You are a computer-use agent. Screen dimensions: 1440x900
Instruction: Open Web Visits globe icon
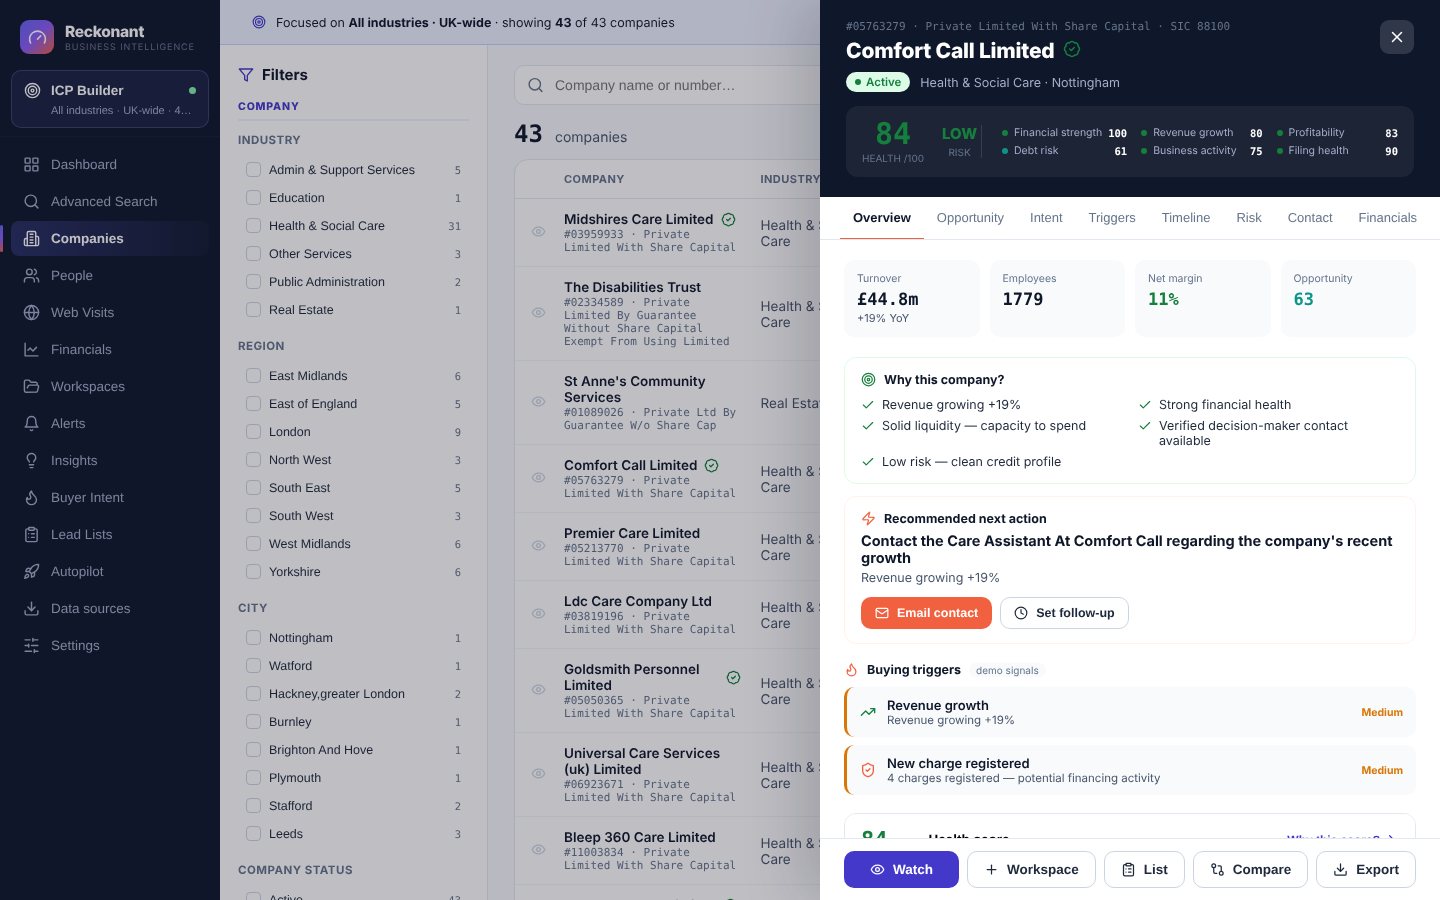(31, 312)
